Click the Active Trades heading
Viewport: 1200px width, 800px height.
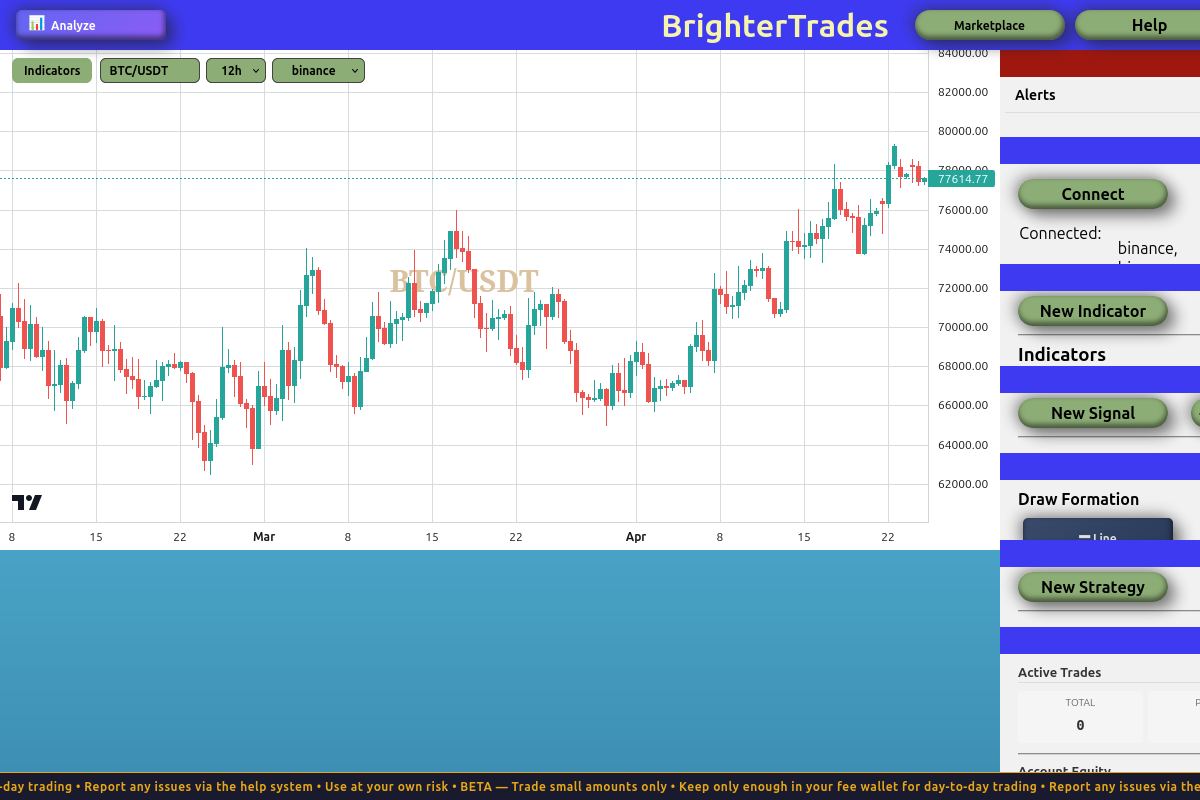(x=1059, y=672)
